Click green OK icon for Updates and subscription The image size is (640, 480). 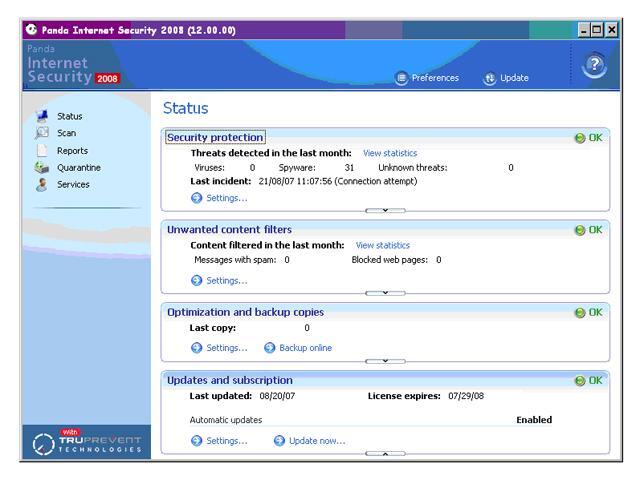[x=580, y=381]
